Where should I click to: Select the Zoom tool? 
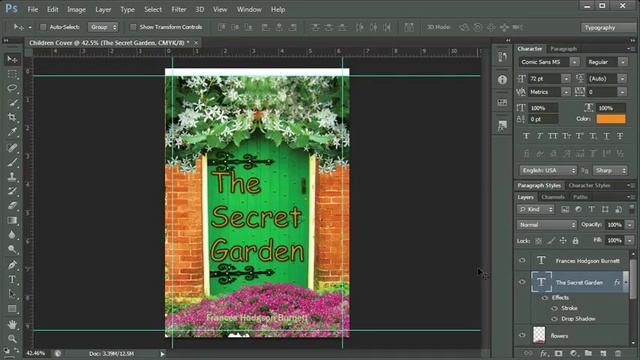click(12, 338)
